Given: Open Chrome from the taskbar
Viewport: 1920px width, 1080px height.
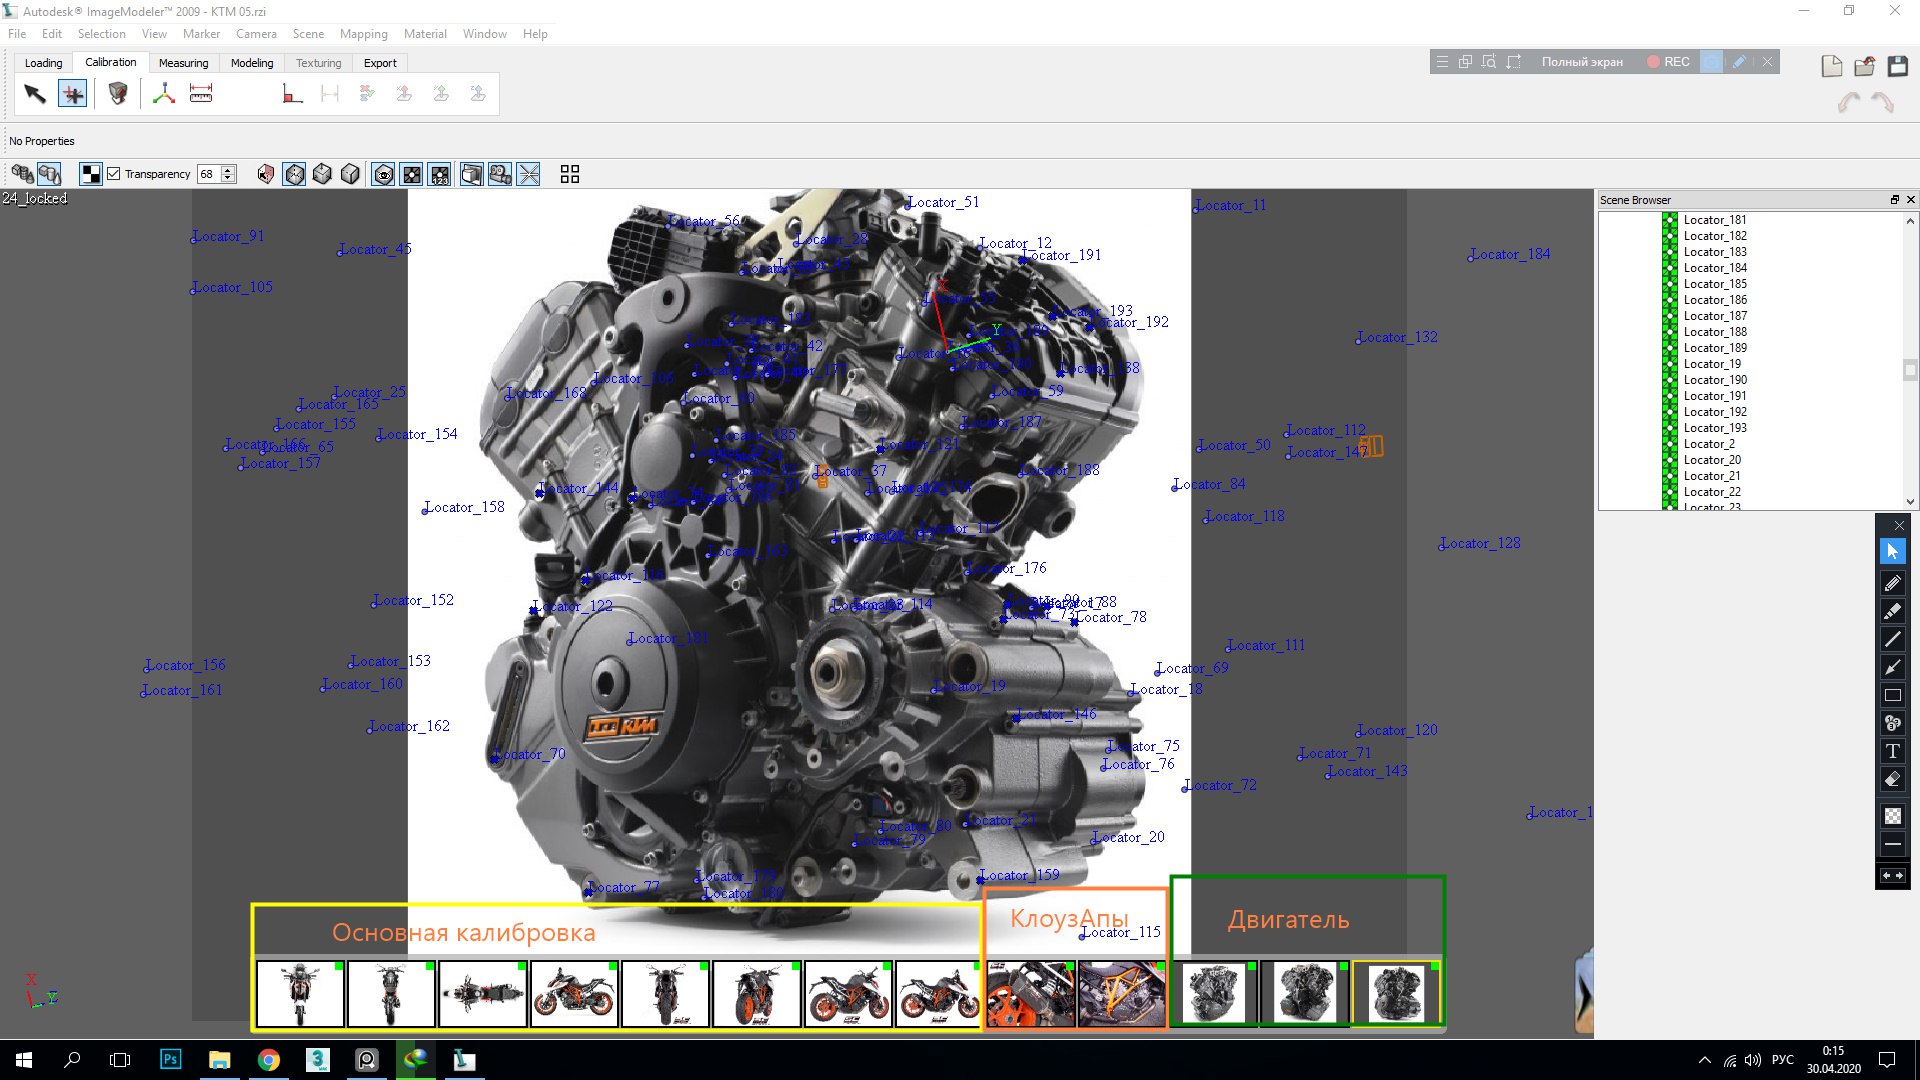Looking at the screenshot, I should (268, 1059).
